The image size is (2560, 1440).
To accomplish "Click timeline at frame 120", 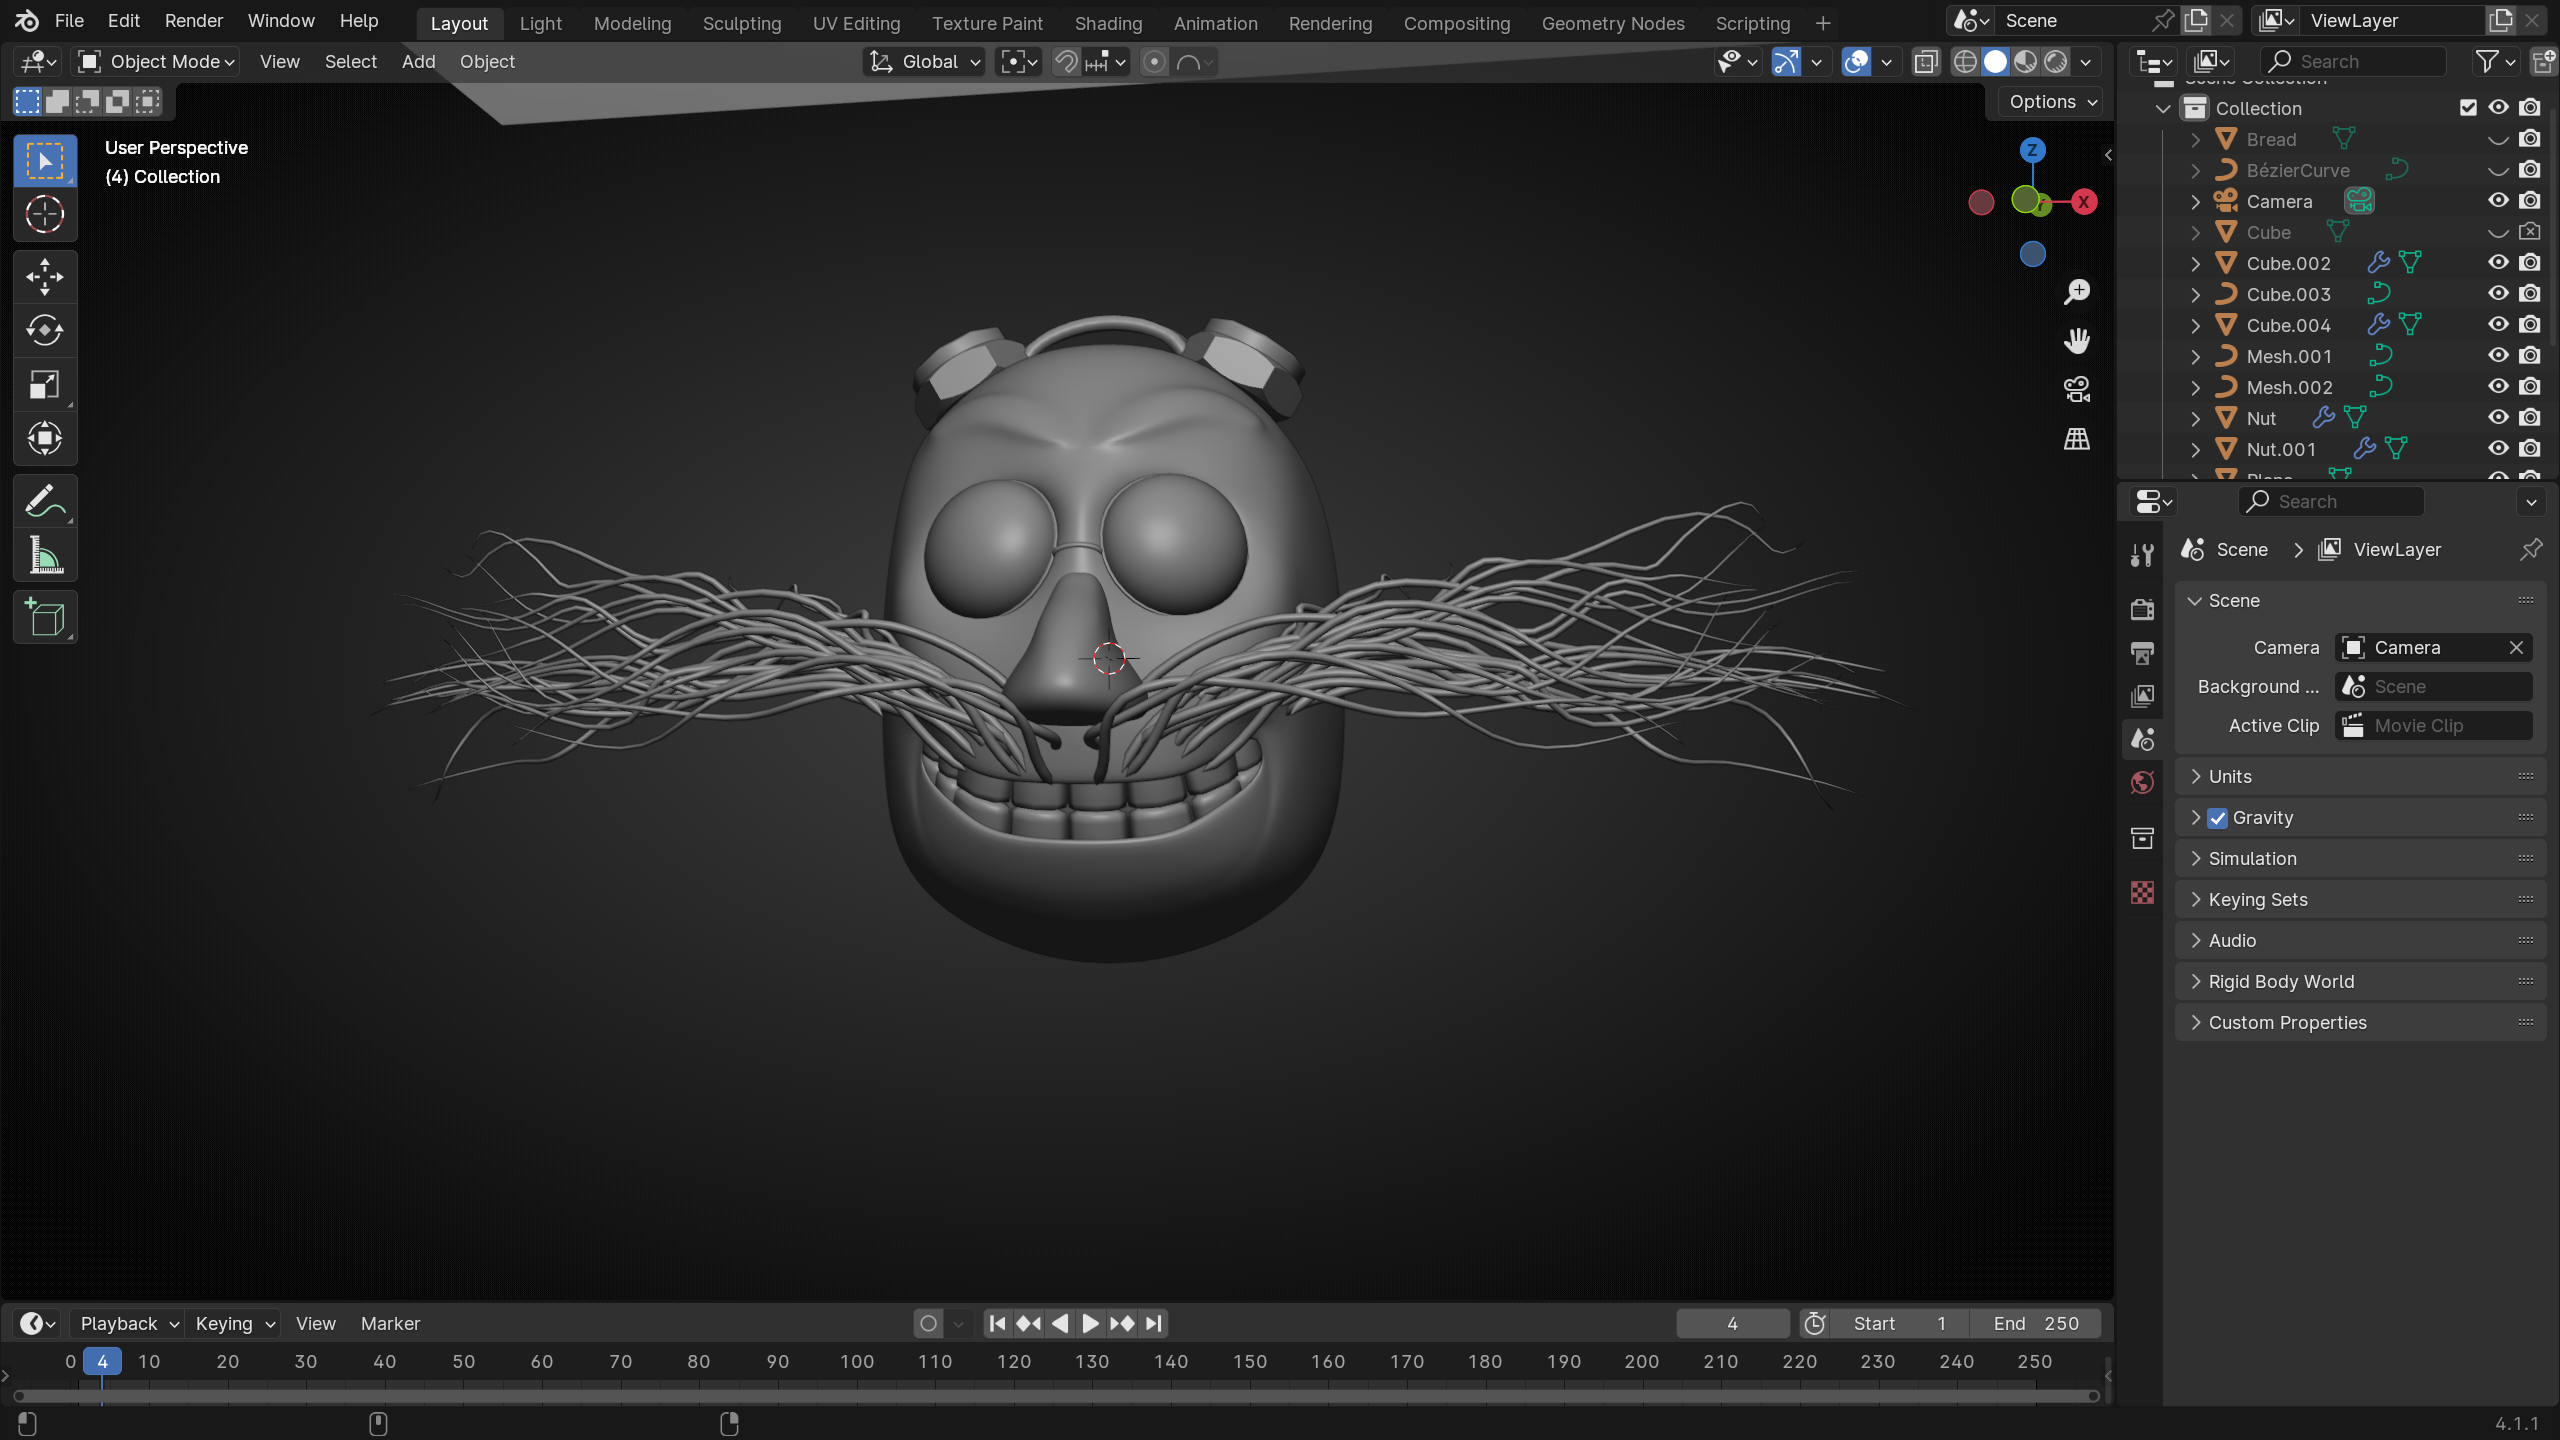I will tap(1014, 1362).
